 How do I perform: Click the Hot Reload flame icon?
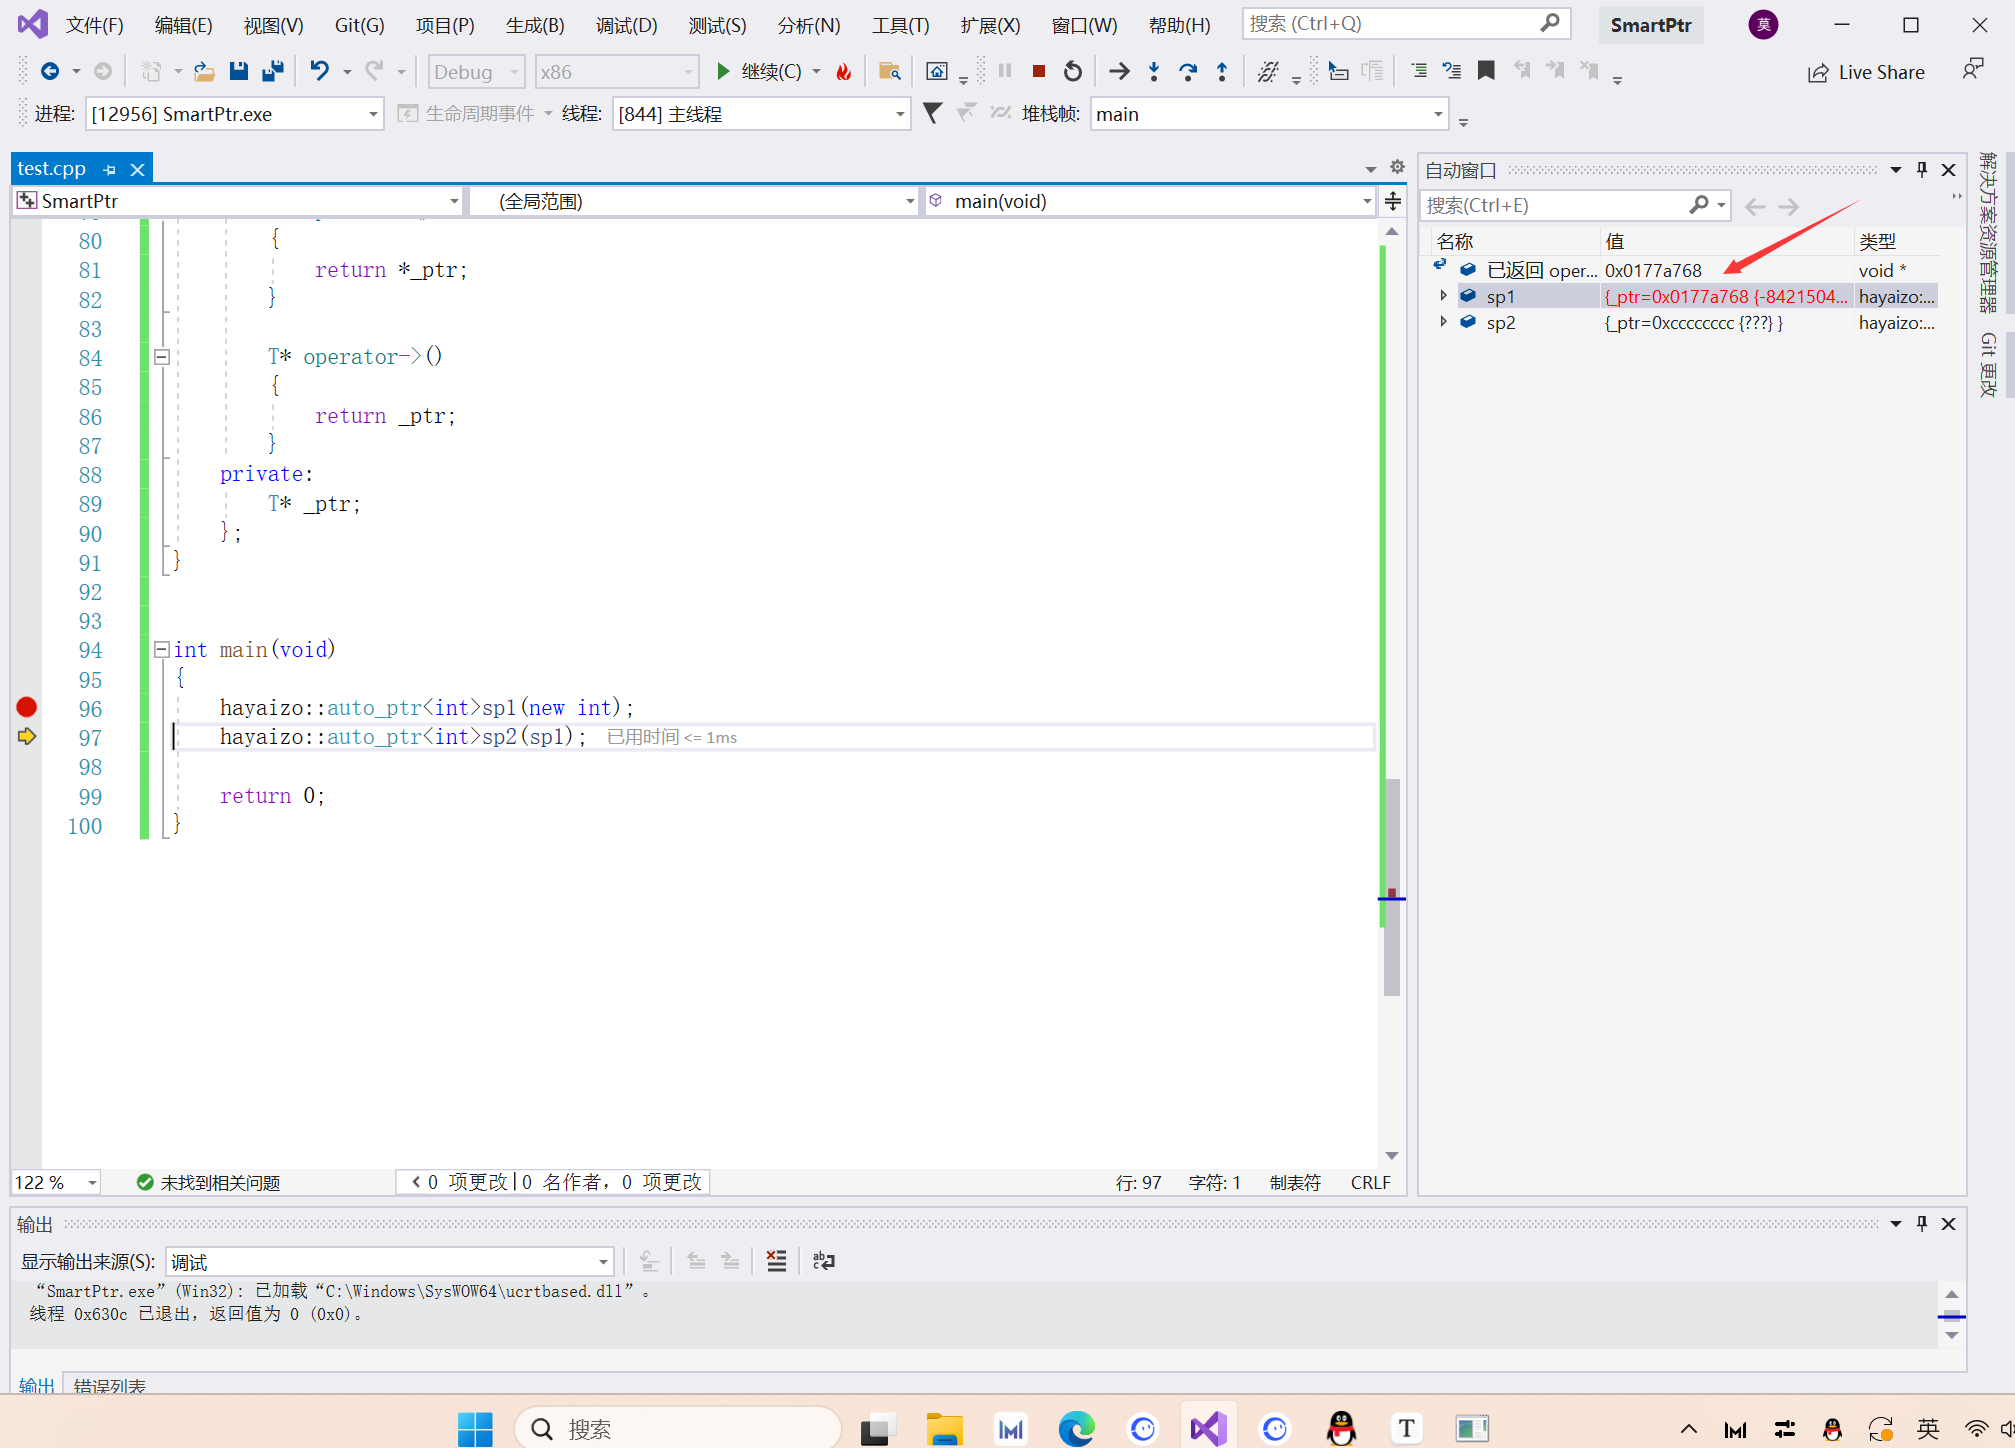[844, 71]
